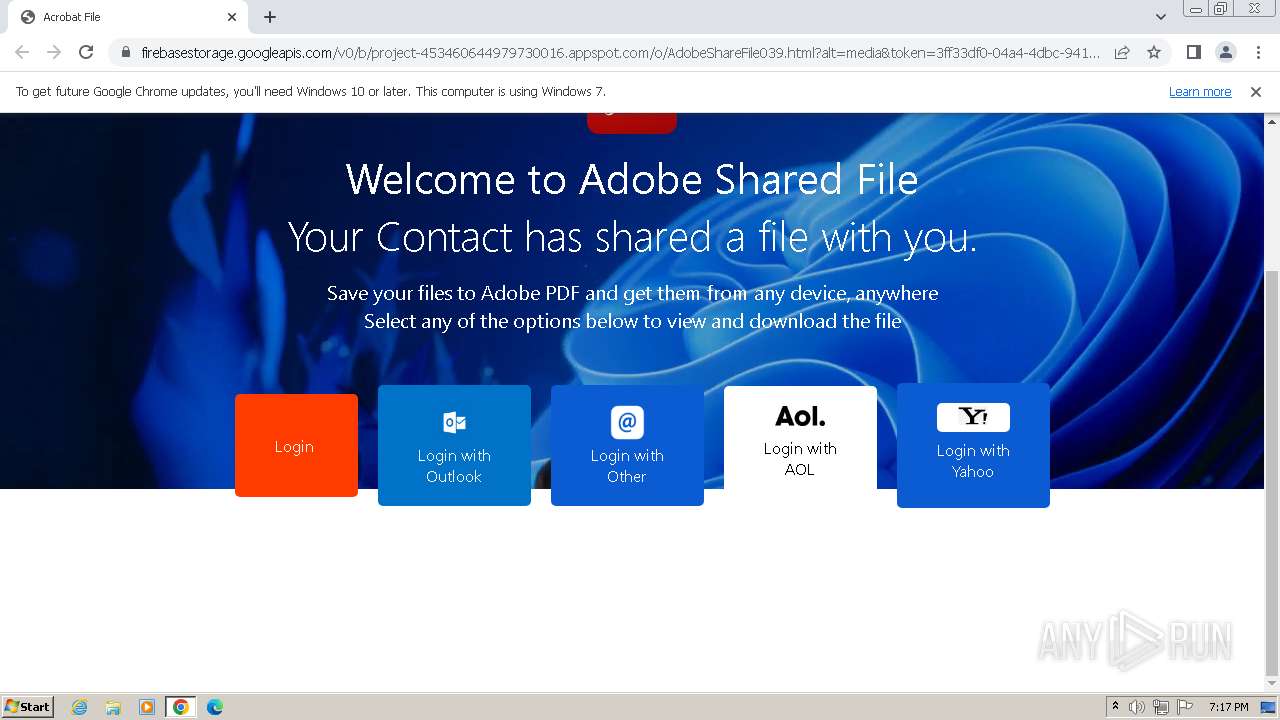The width and height of the screenshot is (1280, 720).
Task: Click the orange Login button
Action: 296,445
